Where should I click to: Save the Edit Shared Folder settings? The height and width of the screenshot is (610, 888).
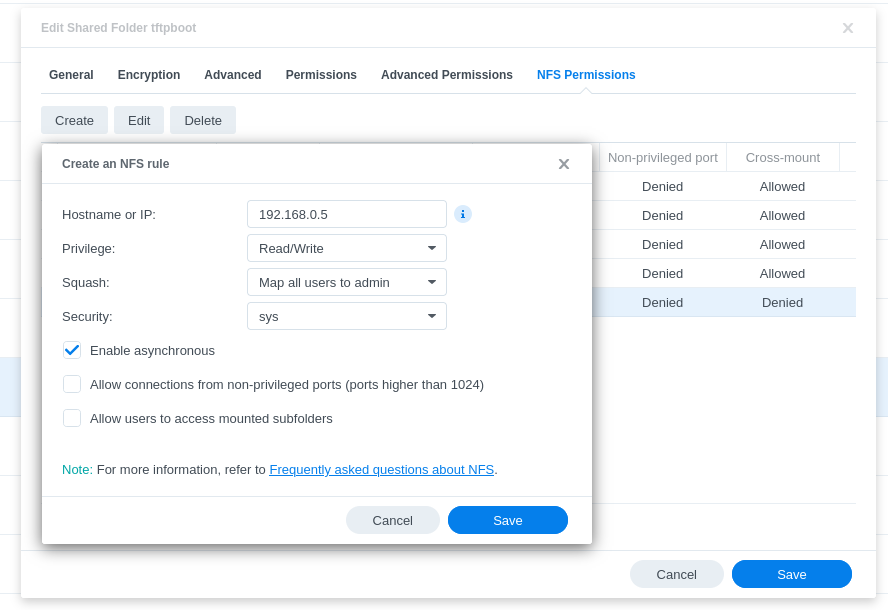(792, 574)
